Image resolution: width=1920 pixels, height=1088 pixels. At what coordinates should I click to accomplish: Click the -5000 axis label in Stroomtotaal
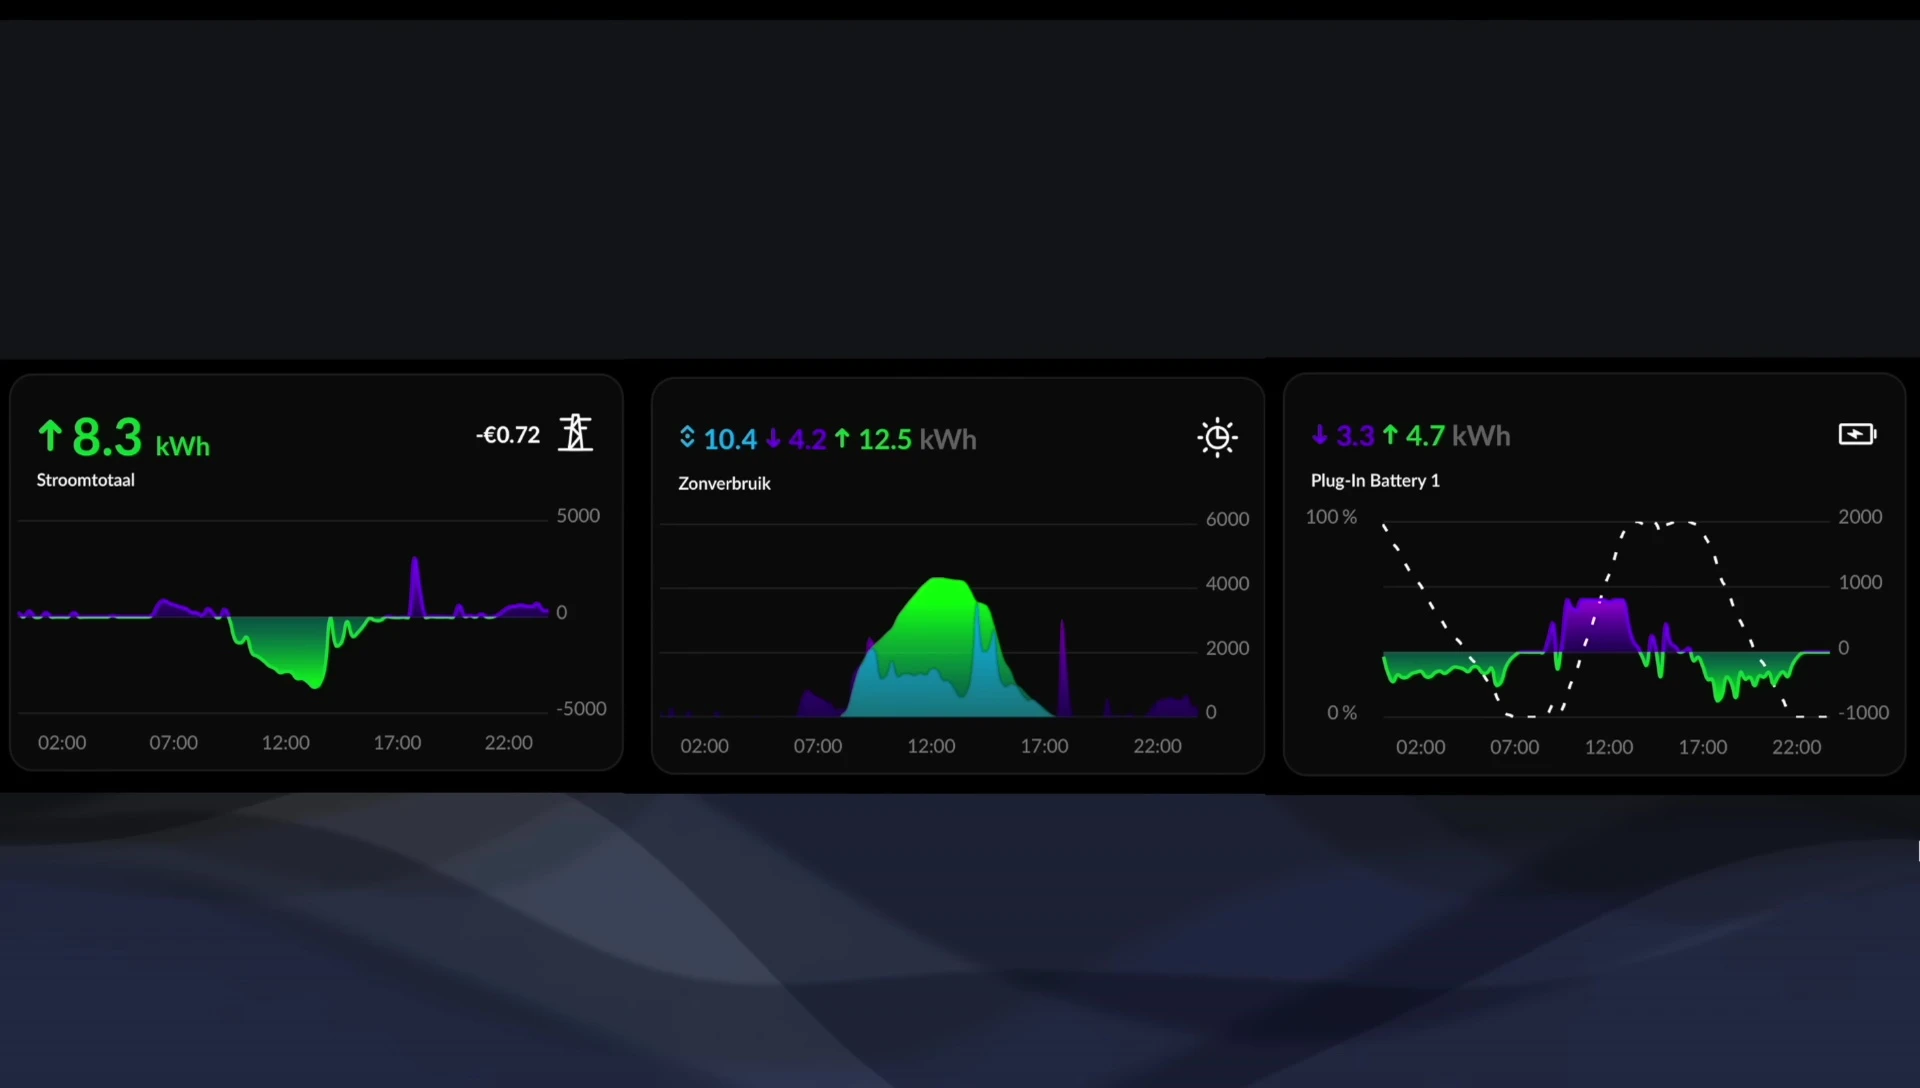pyautogui.click(x=582, y=709)
